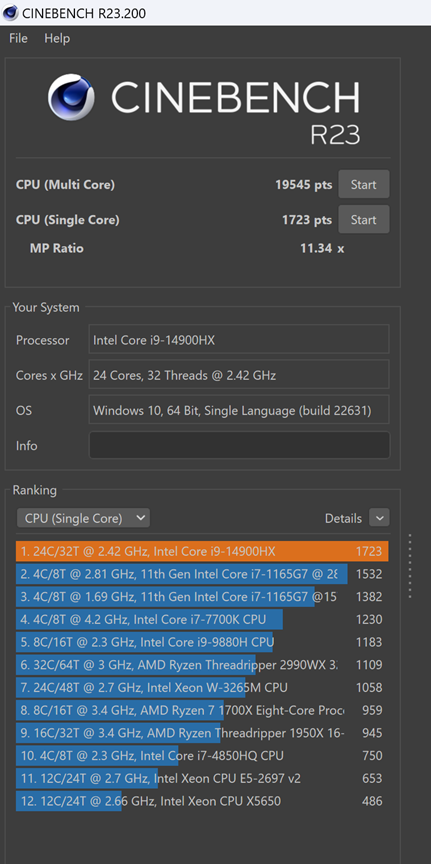The height and width of the screenshot is (864, 431).
Task: Select ranking row 6 Threadripper 2990WX
Action: click(x=202, y=665)
